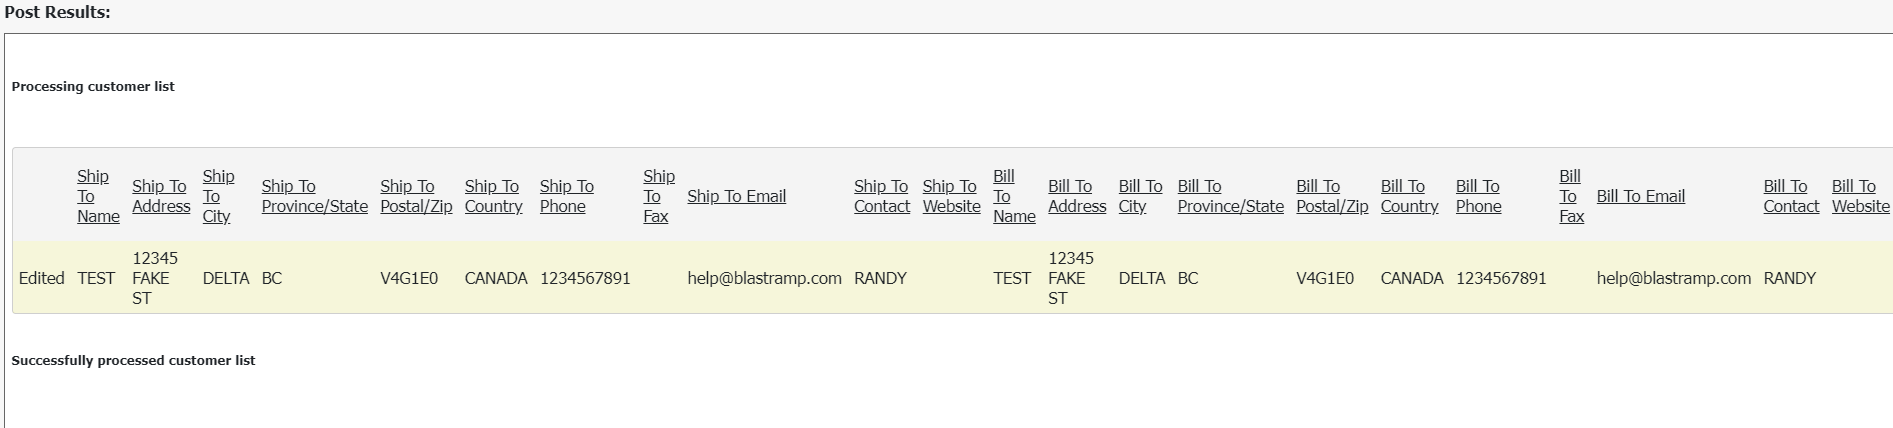Click the Bill To Email header

point(1640,196)
